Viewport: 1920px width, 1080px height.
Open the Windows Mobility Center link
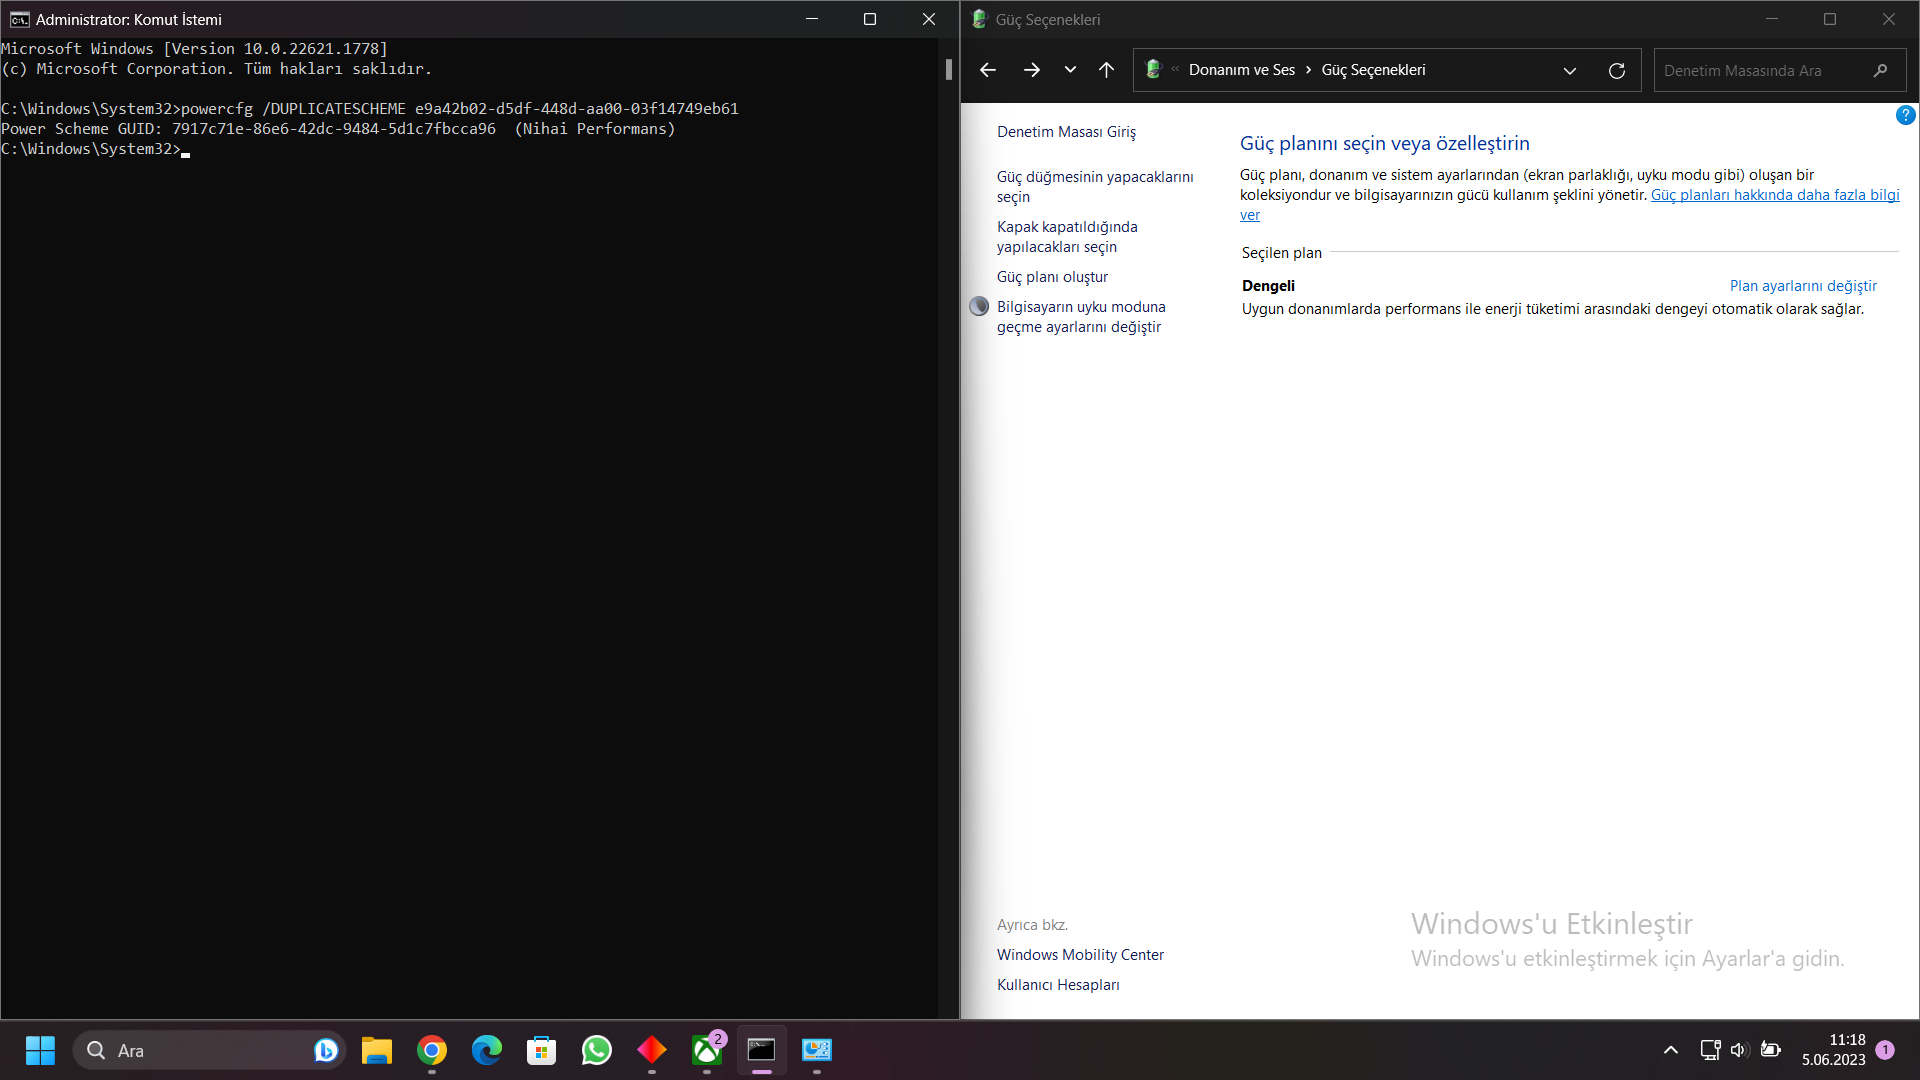[x=1080, y=955]
